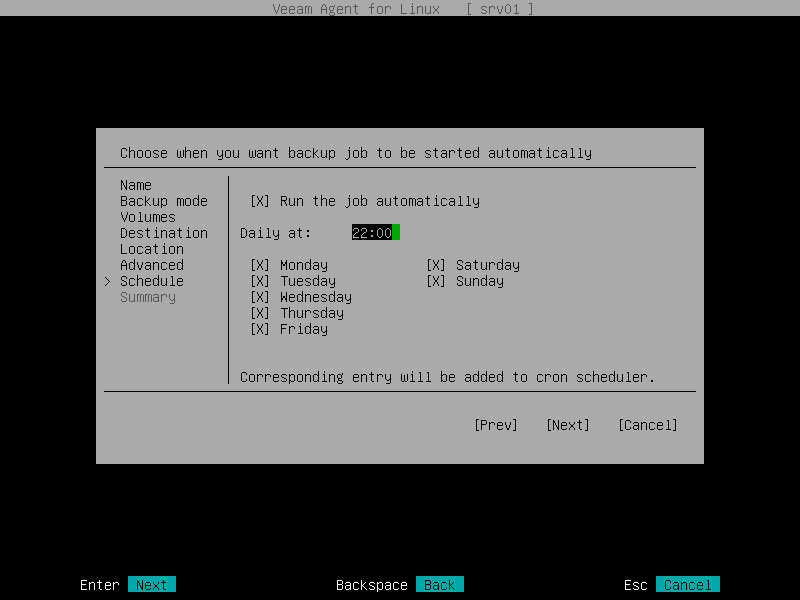Go to the Name wizard step
This screenshot has width=800, height=600.
(136, 185)
